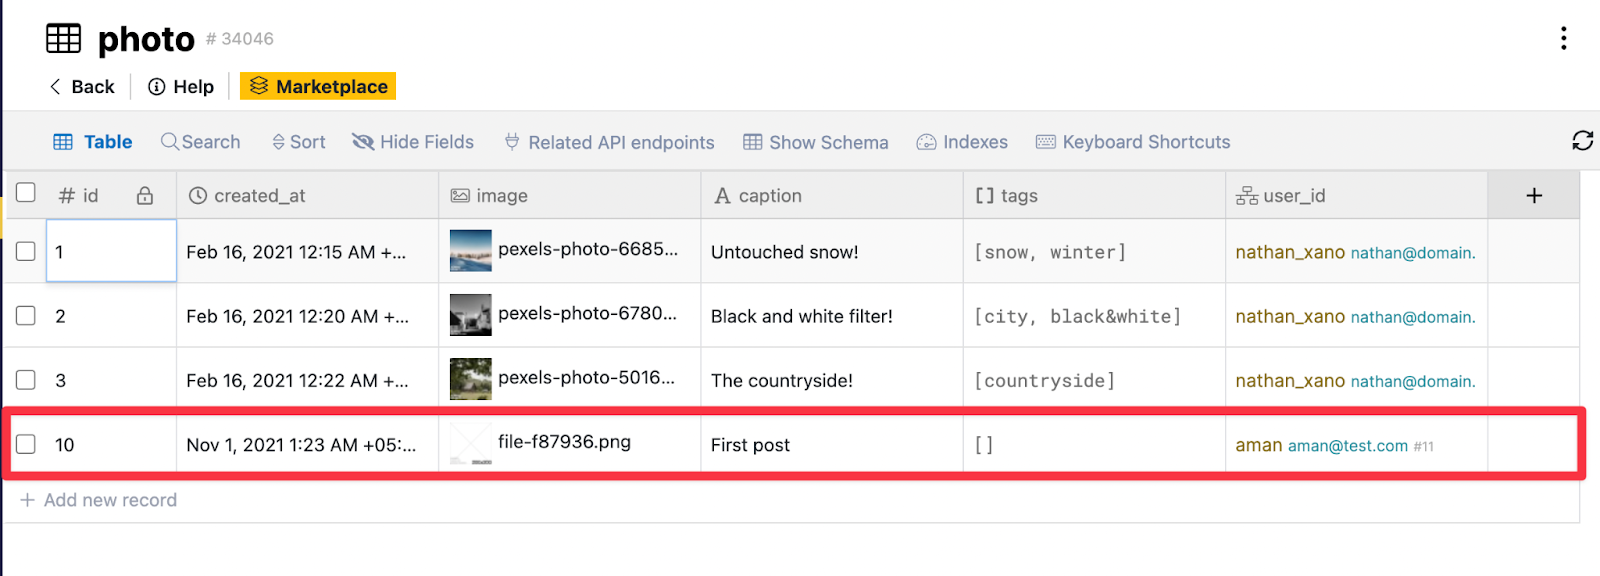Open the created_at column header
This screenshot has height=576, width=1600.
pos(259,196)
